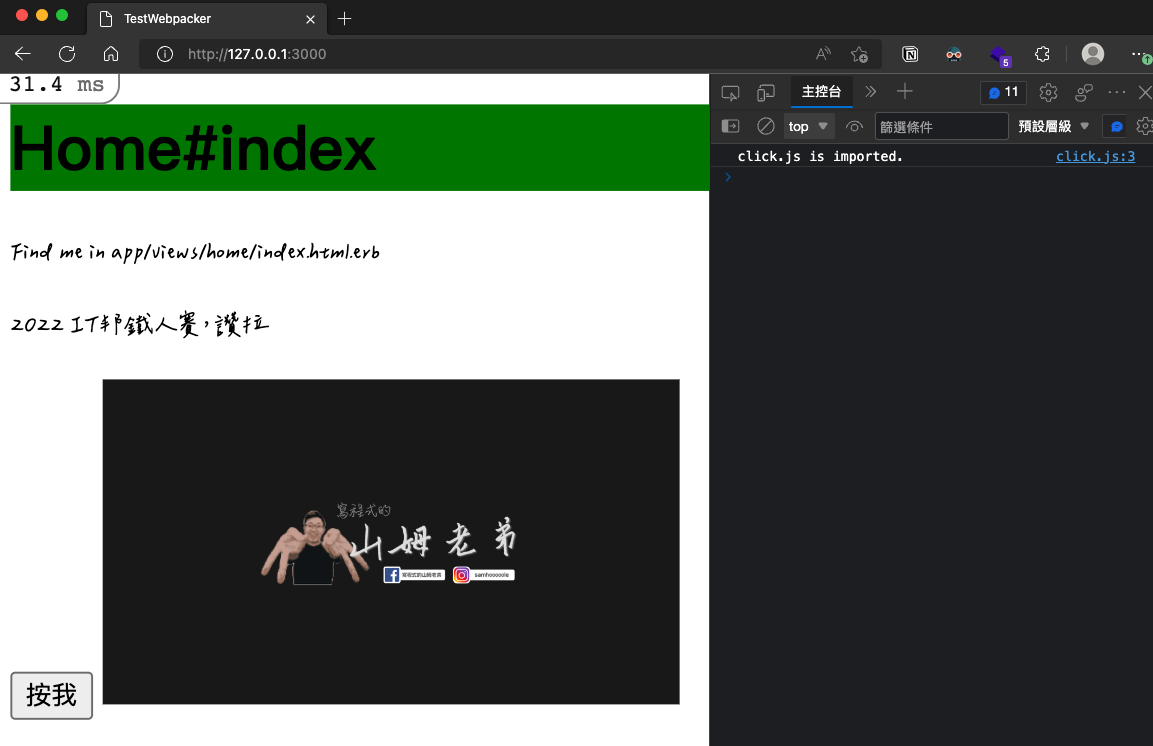
Task: Open DevTools customize three-dots menu
Action: tap(1116, 93)
